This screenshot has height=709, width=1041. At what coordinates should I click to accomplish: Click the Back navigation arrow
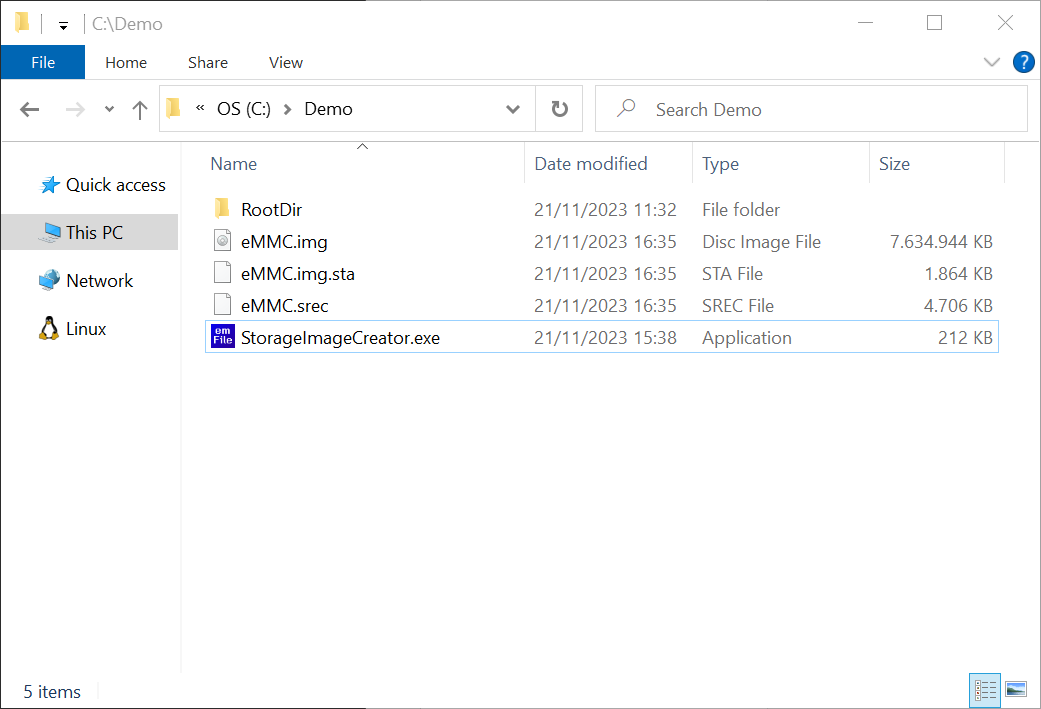click(x=30, y=110)
